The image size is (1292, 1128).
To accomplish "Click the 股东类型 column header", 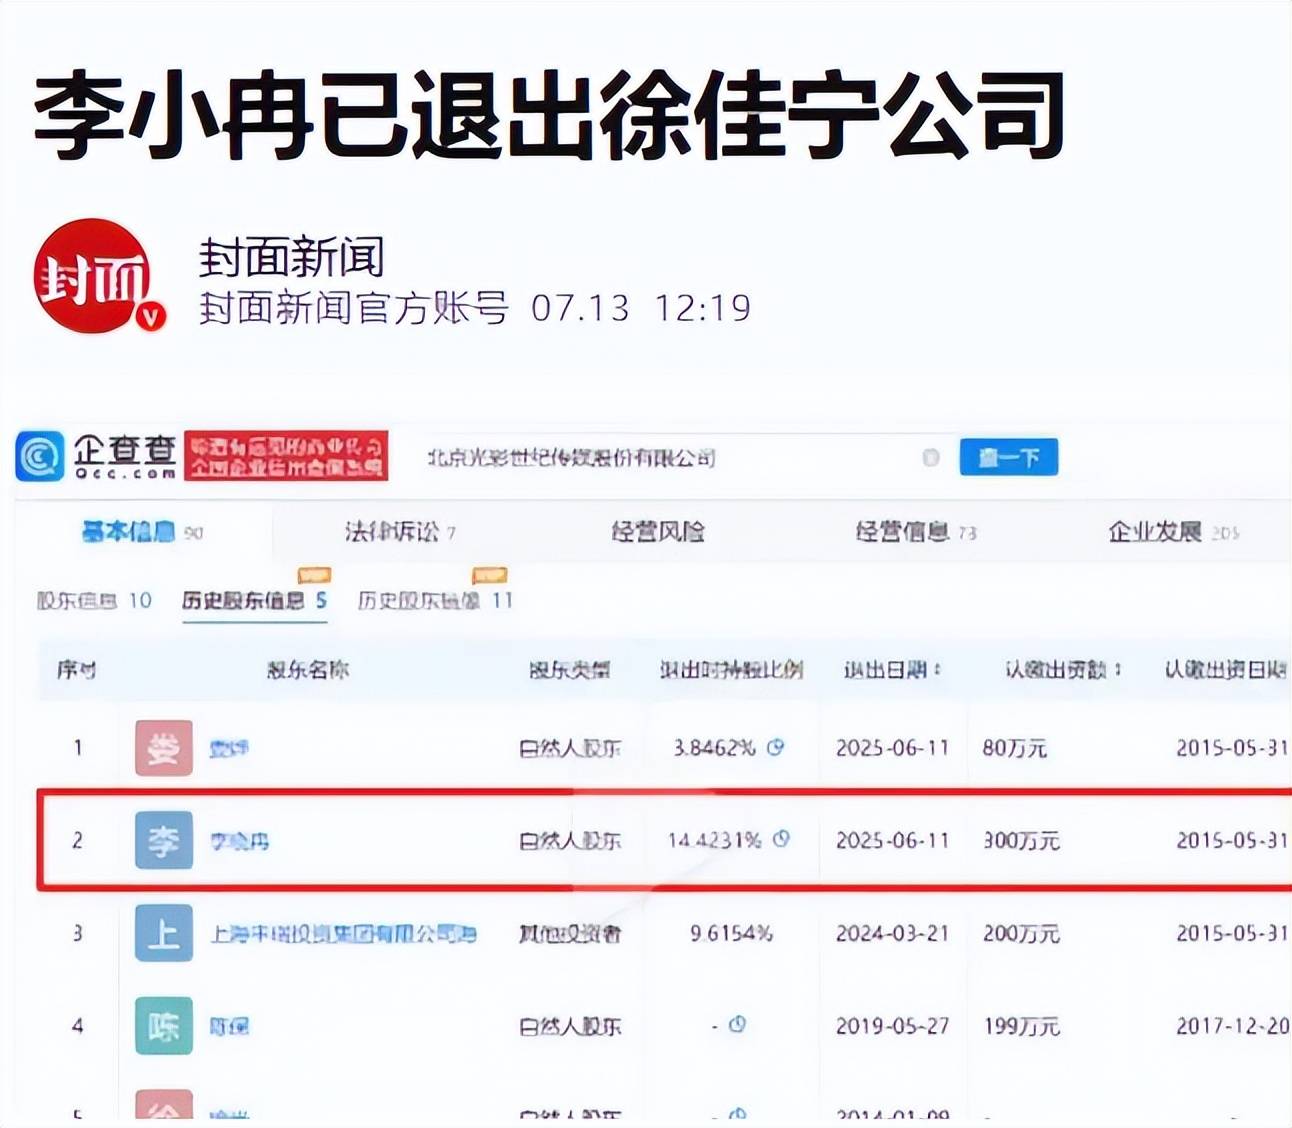I will point(569,670).
